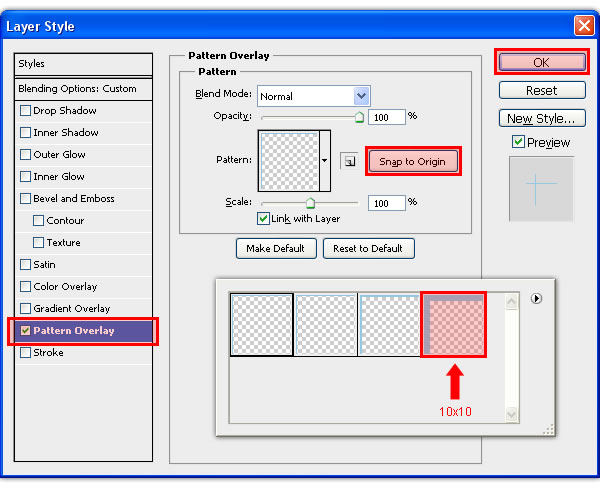Image resolution: width=600 pixels, height=490 pixels.
Task: Enable the Stroke checkbox
Action: (x=25, y=352)
